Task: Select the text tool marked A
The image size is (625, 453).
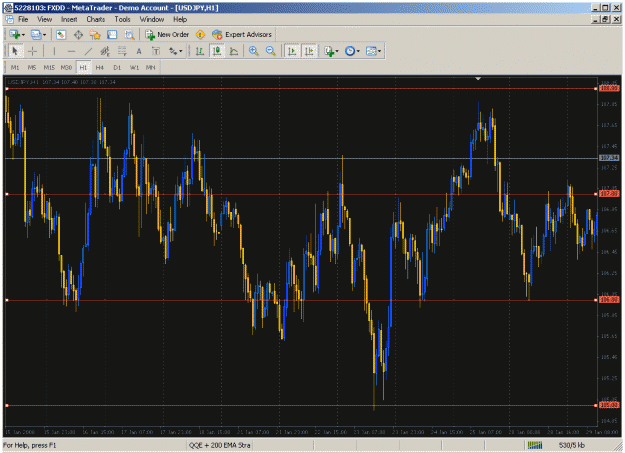Action: [x=139, y=51]
